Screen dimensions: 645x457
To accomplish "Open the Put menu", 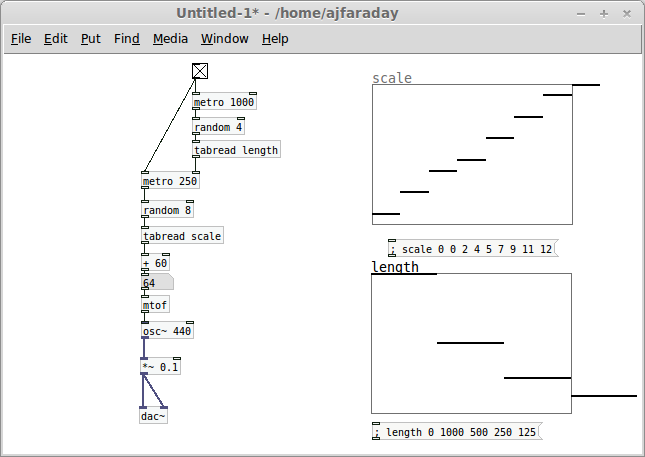I will 90,39.
